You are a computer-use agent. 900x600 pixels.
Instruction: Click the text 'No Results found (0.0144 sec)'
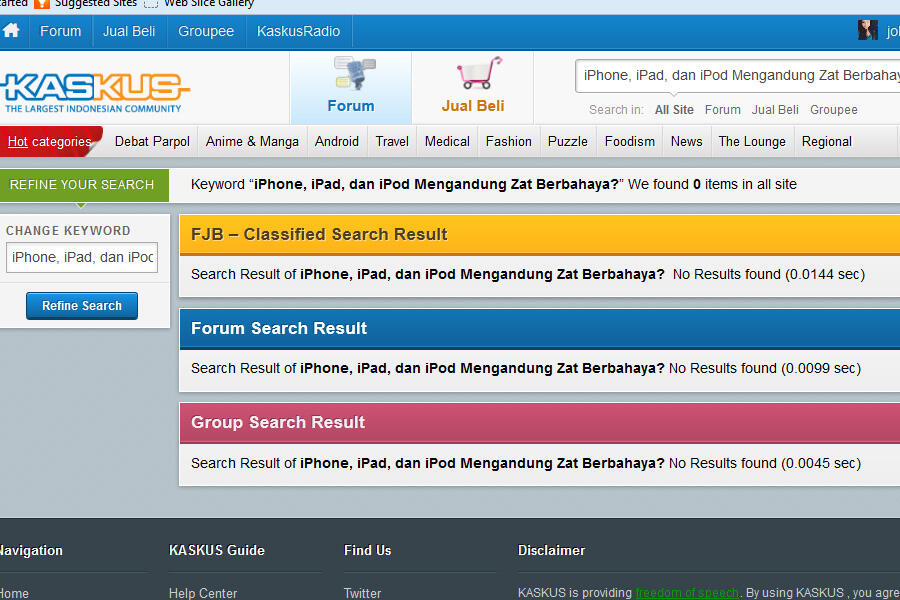(769, 274)
